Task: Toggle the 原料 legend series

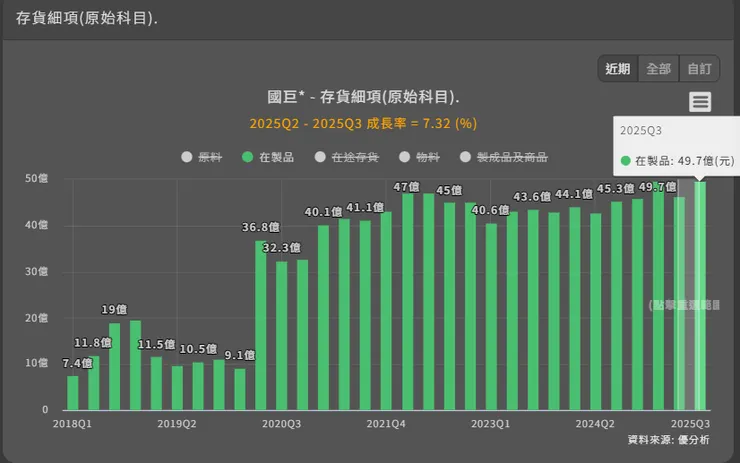Action: point(202,157)
